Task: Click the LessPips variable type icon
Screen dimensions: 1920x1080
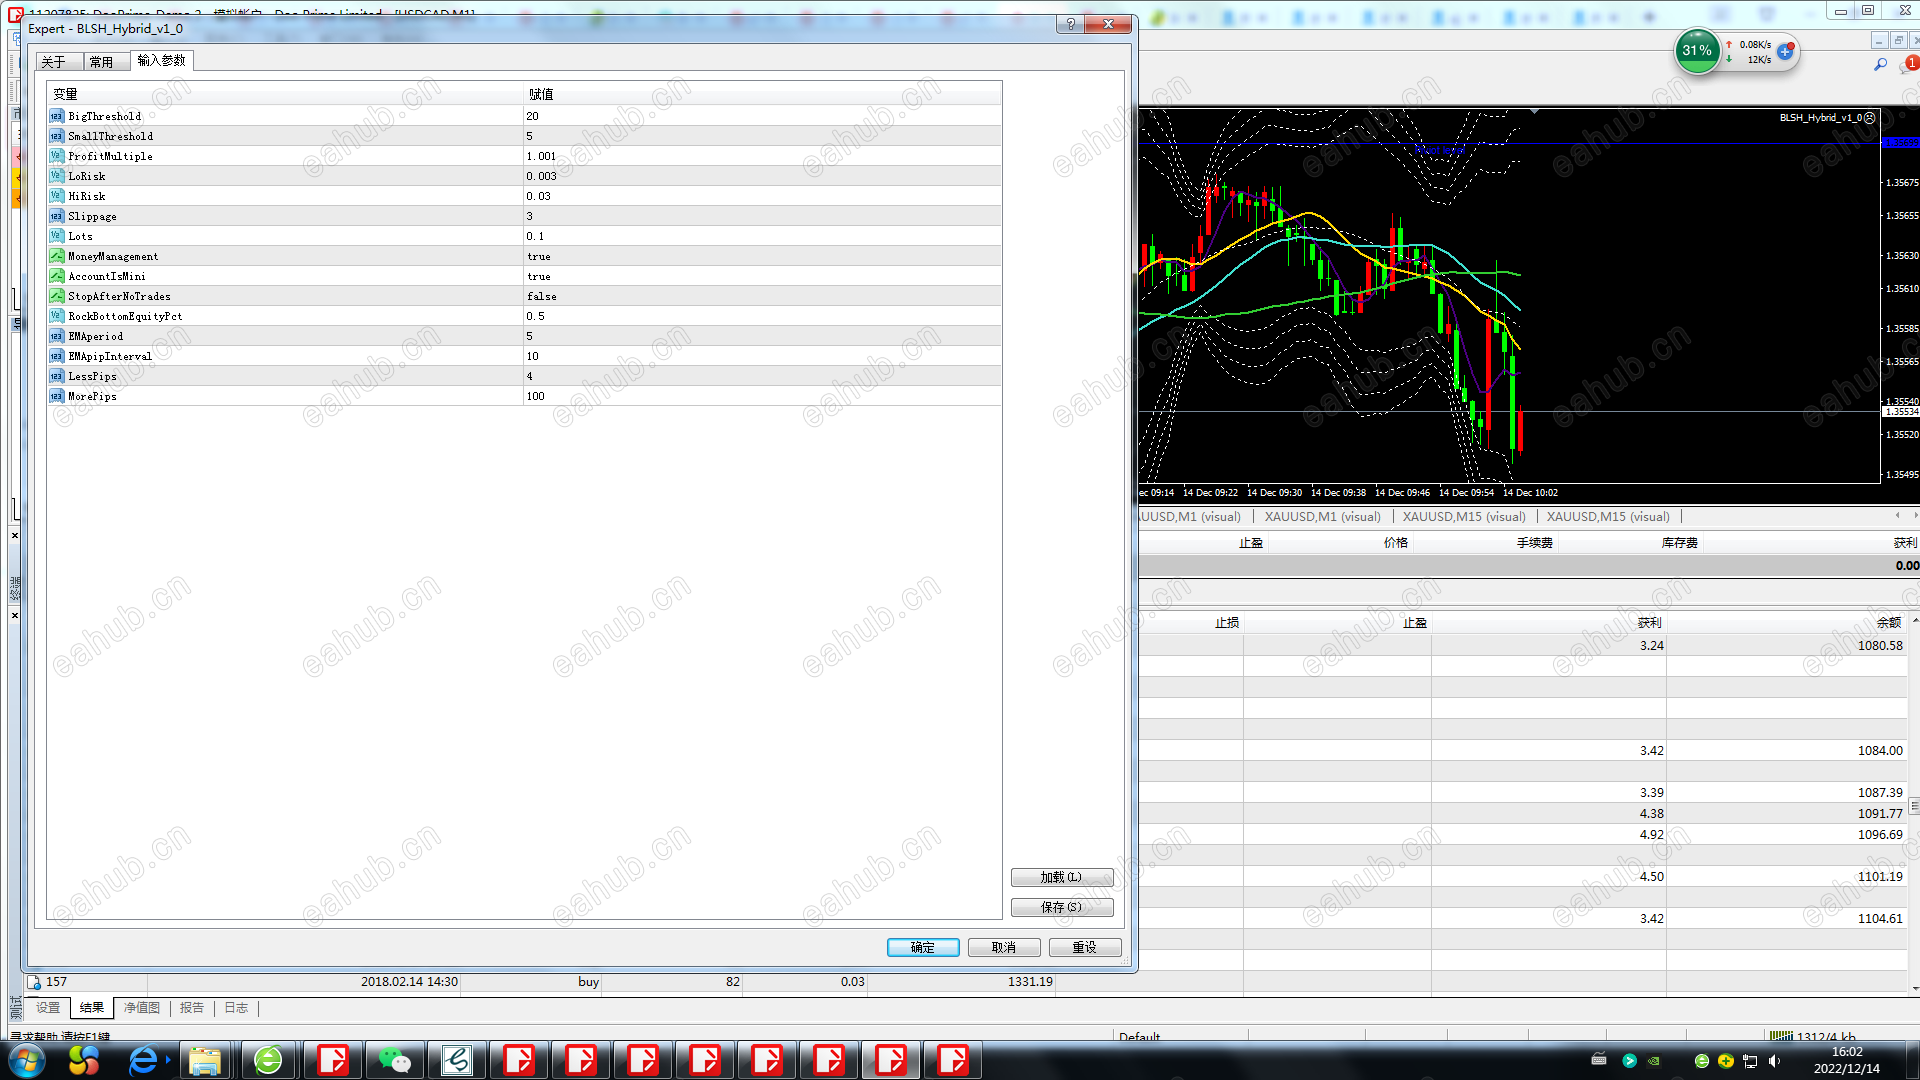Action: point(57,376)
